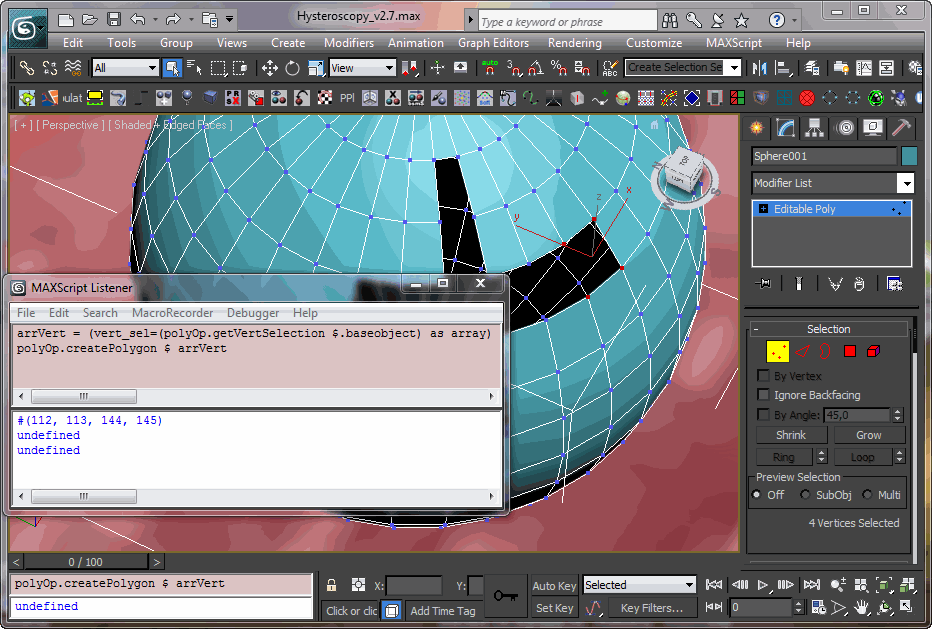Select the Select and Move tool
Image resolution: width=932 pixels, height=629 pixels.
pos(269,68)
